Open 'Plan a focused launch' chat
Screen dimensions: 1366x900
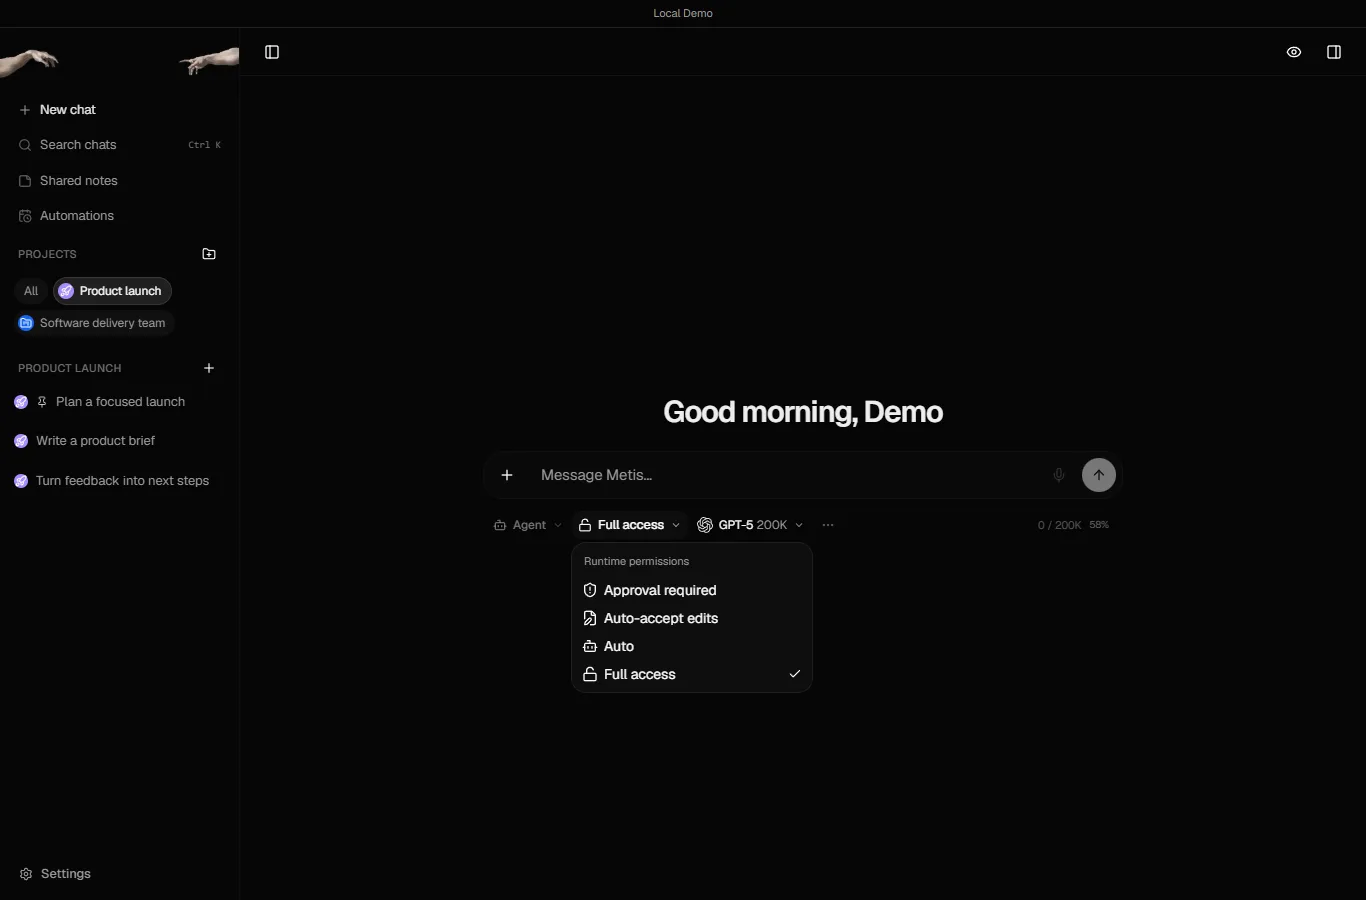click(x=119, y=402)
